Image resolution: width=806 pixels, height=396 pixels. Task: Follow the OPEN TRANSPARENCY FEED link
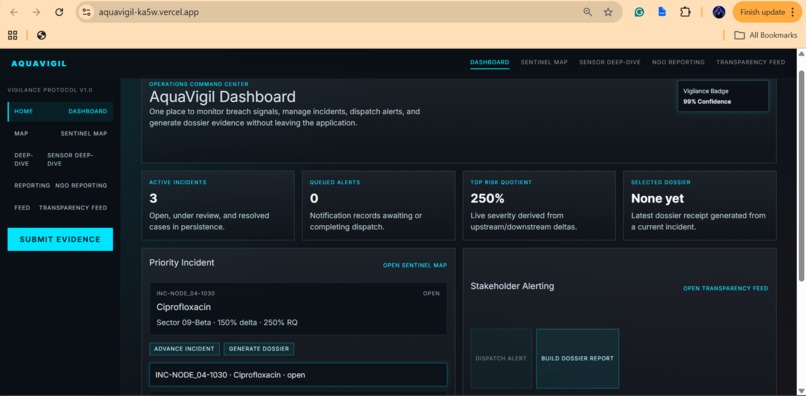coord(725,289)
